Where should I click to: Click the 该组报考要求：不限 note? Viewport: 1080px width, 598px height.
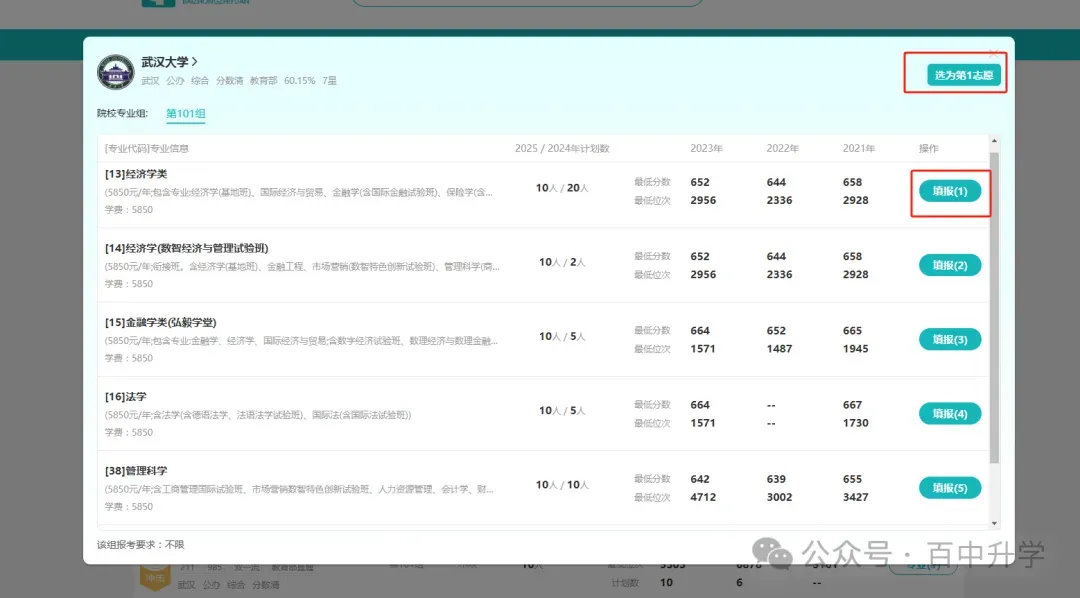tap(141, 544)
